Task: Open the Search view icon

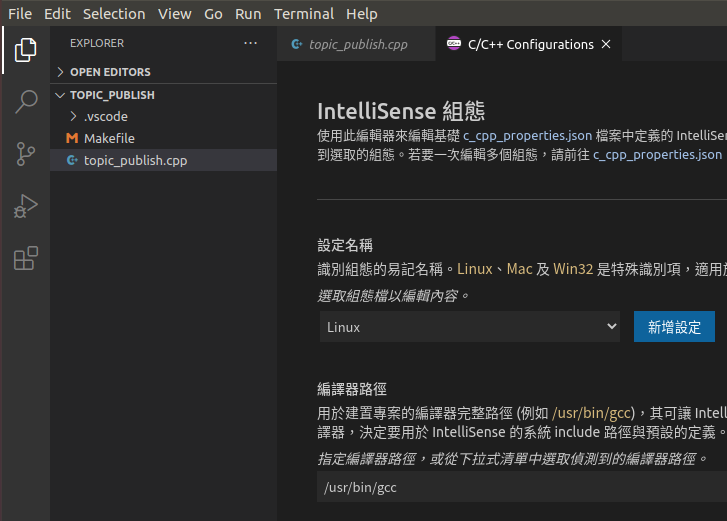Action: pos(26,102)
